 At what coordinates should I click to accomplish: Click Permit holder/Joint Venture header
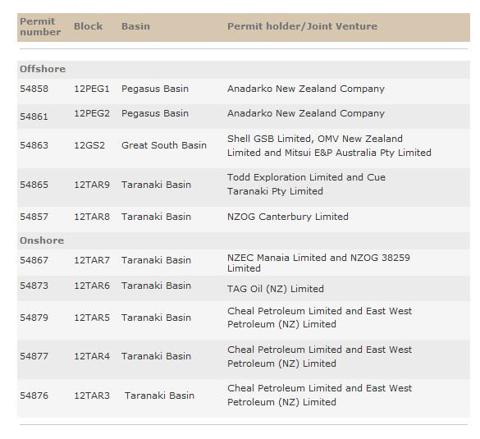[302, 26]
